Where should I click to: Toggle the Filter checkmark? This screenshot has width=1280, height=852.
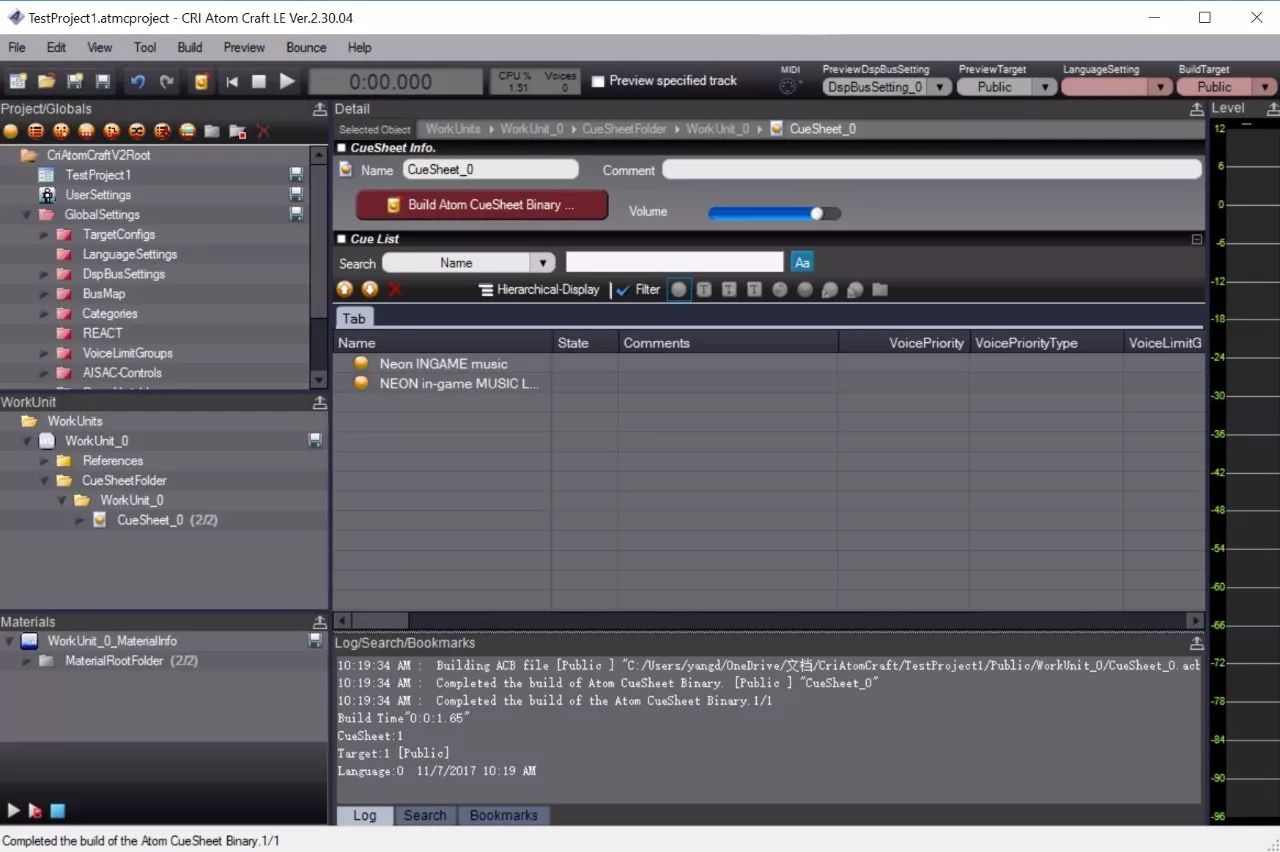click(x=623, y=290)
